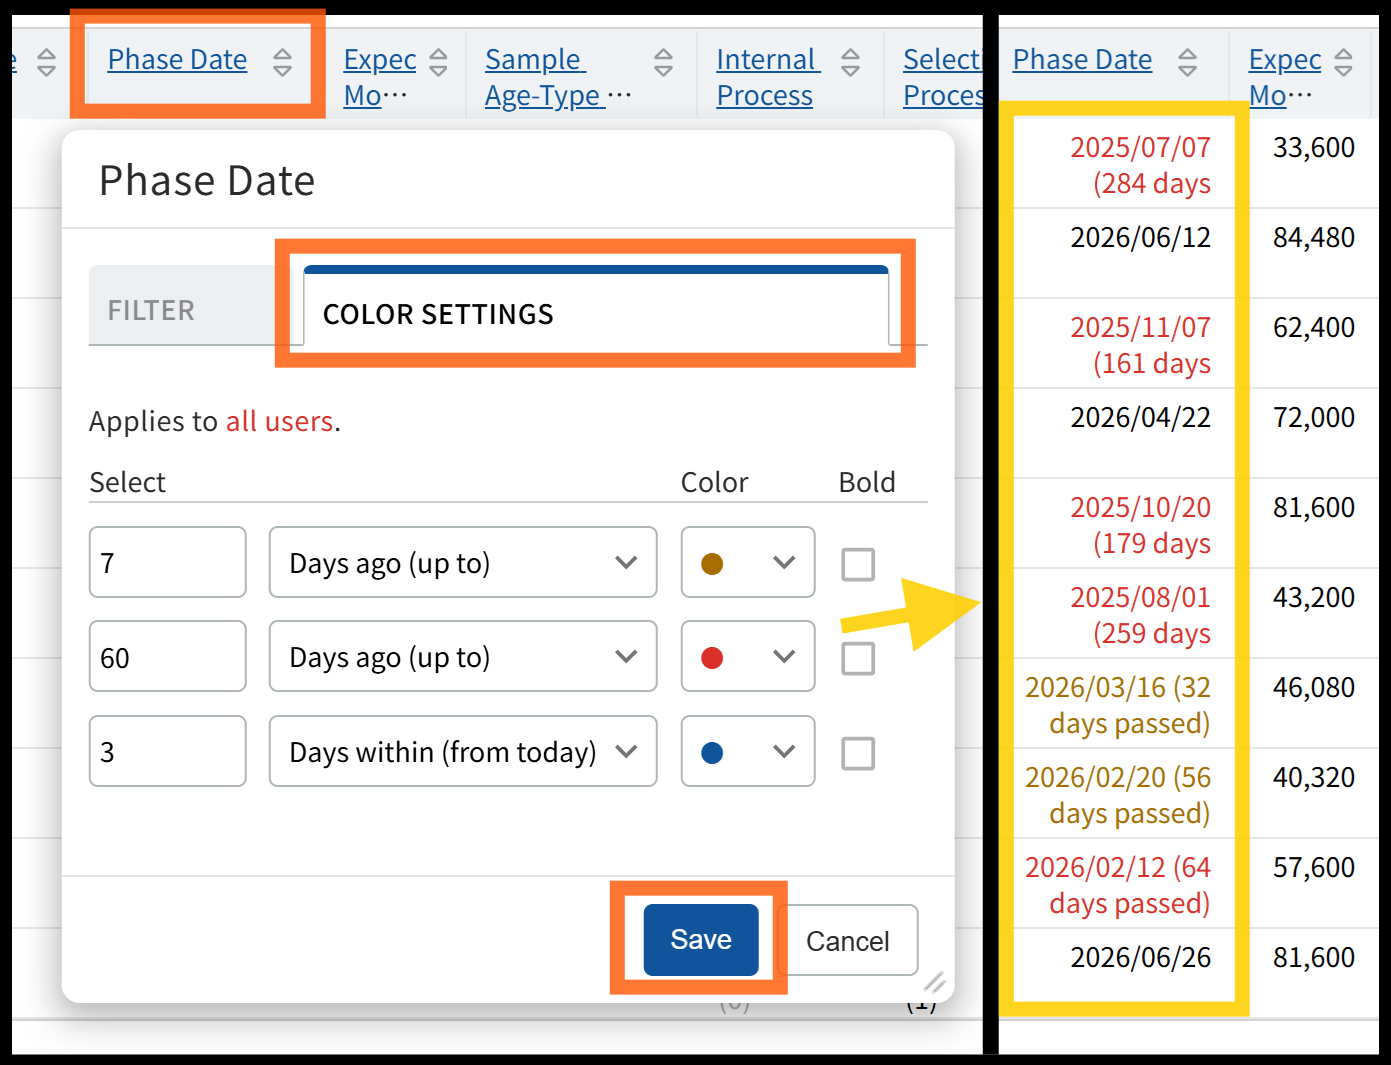Click sort icon beside right Phase Date header
Viewport: 1391px width, 1065px height.
[1187, 62]
